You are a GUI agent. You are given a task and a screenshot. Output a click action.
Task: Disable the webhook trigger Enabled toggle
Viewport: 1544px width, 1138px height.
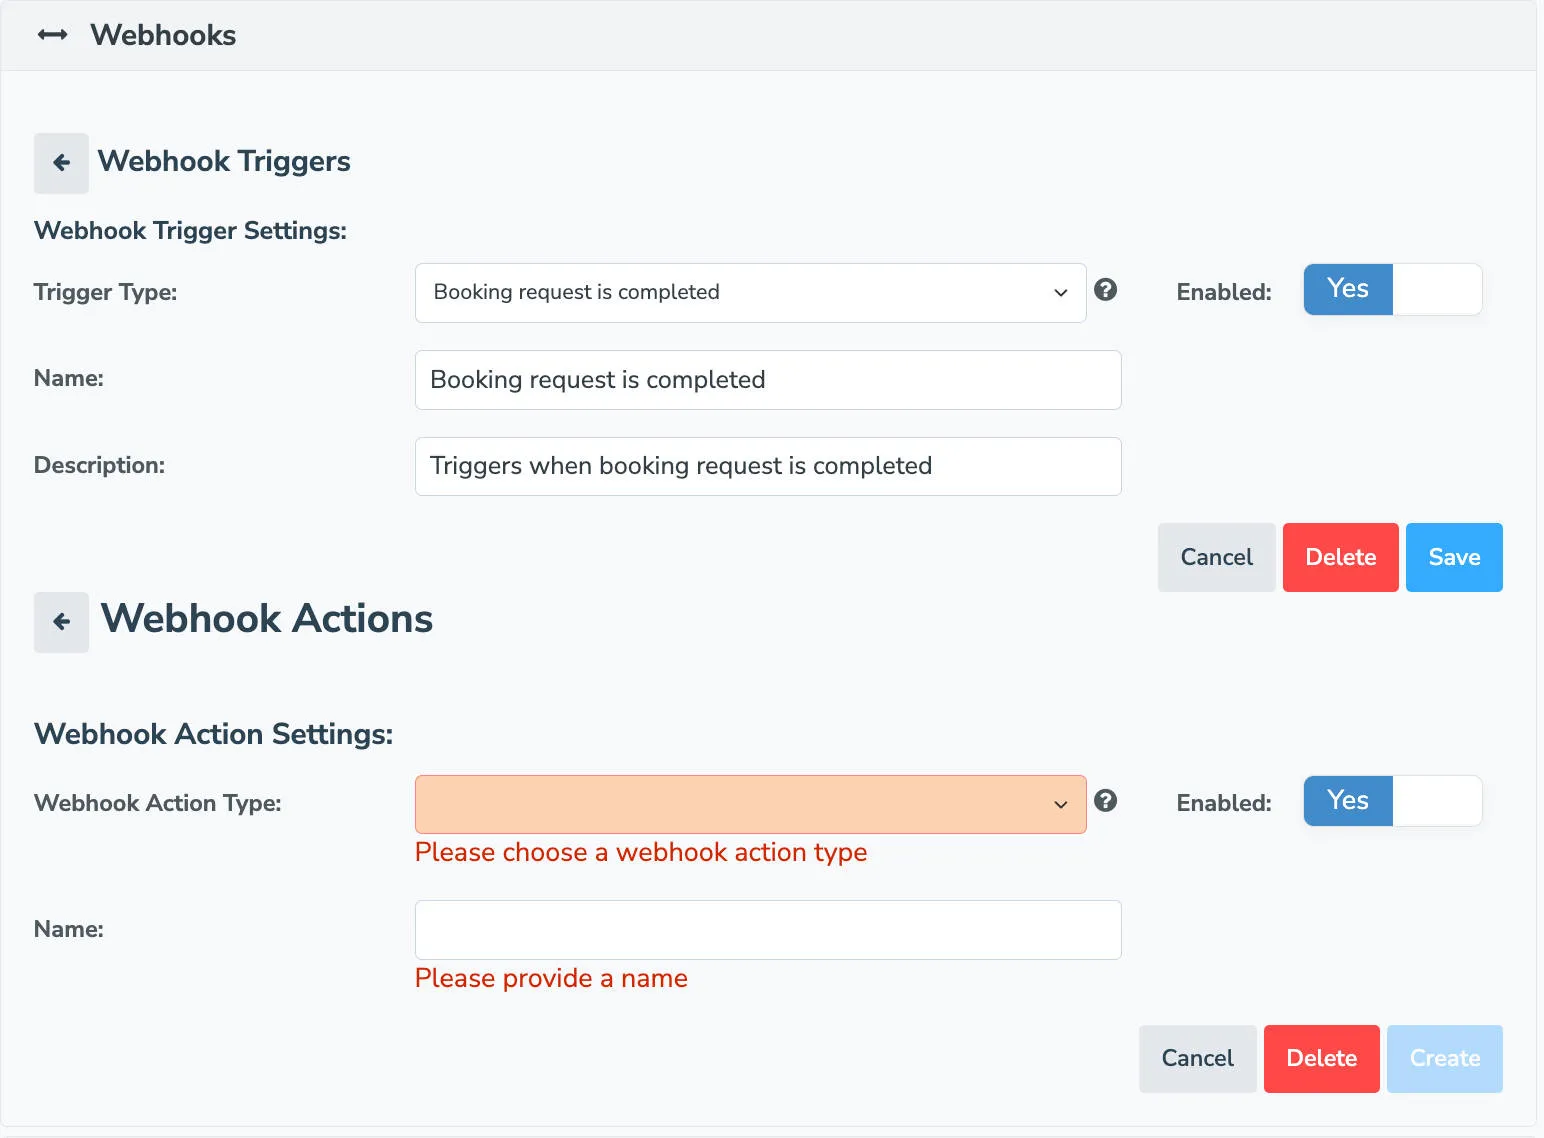tap(1437, 289)
